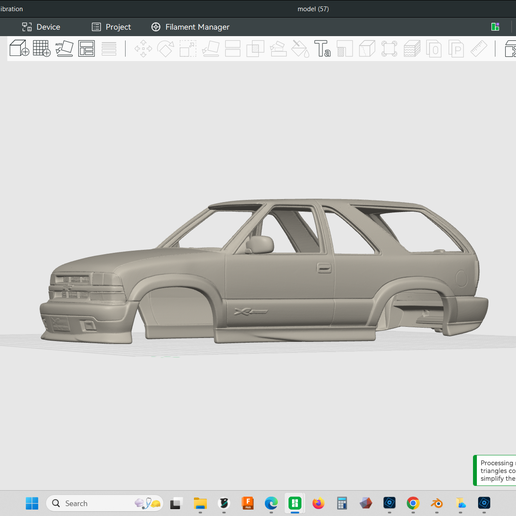Select the SUV body 3D model

(x=263, y=272)
